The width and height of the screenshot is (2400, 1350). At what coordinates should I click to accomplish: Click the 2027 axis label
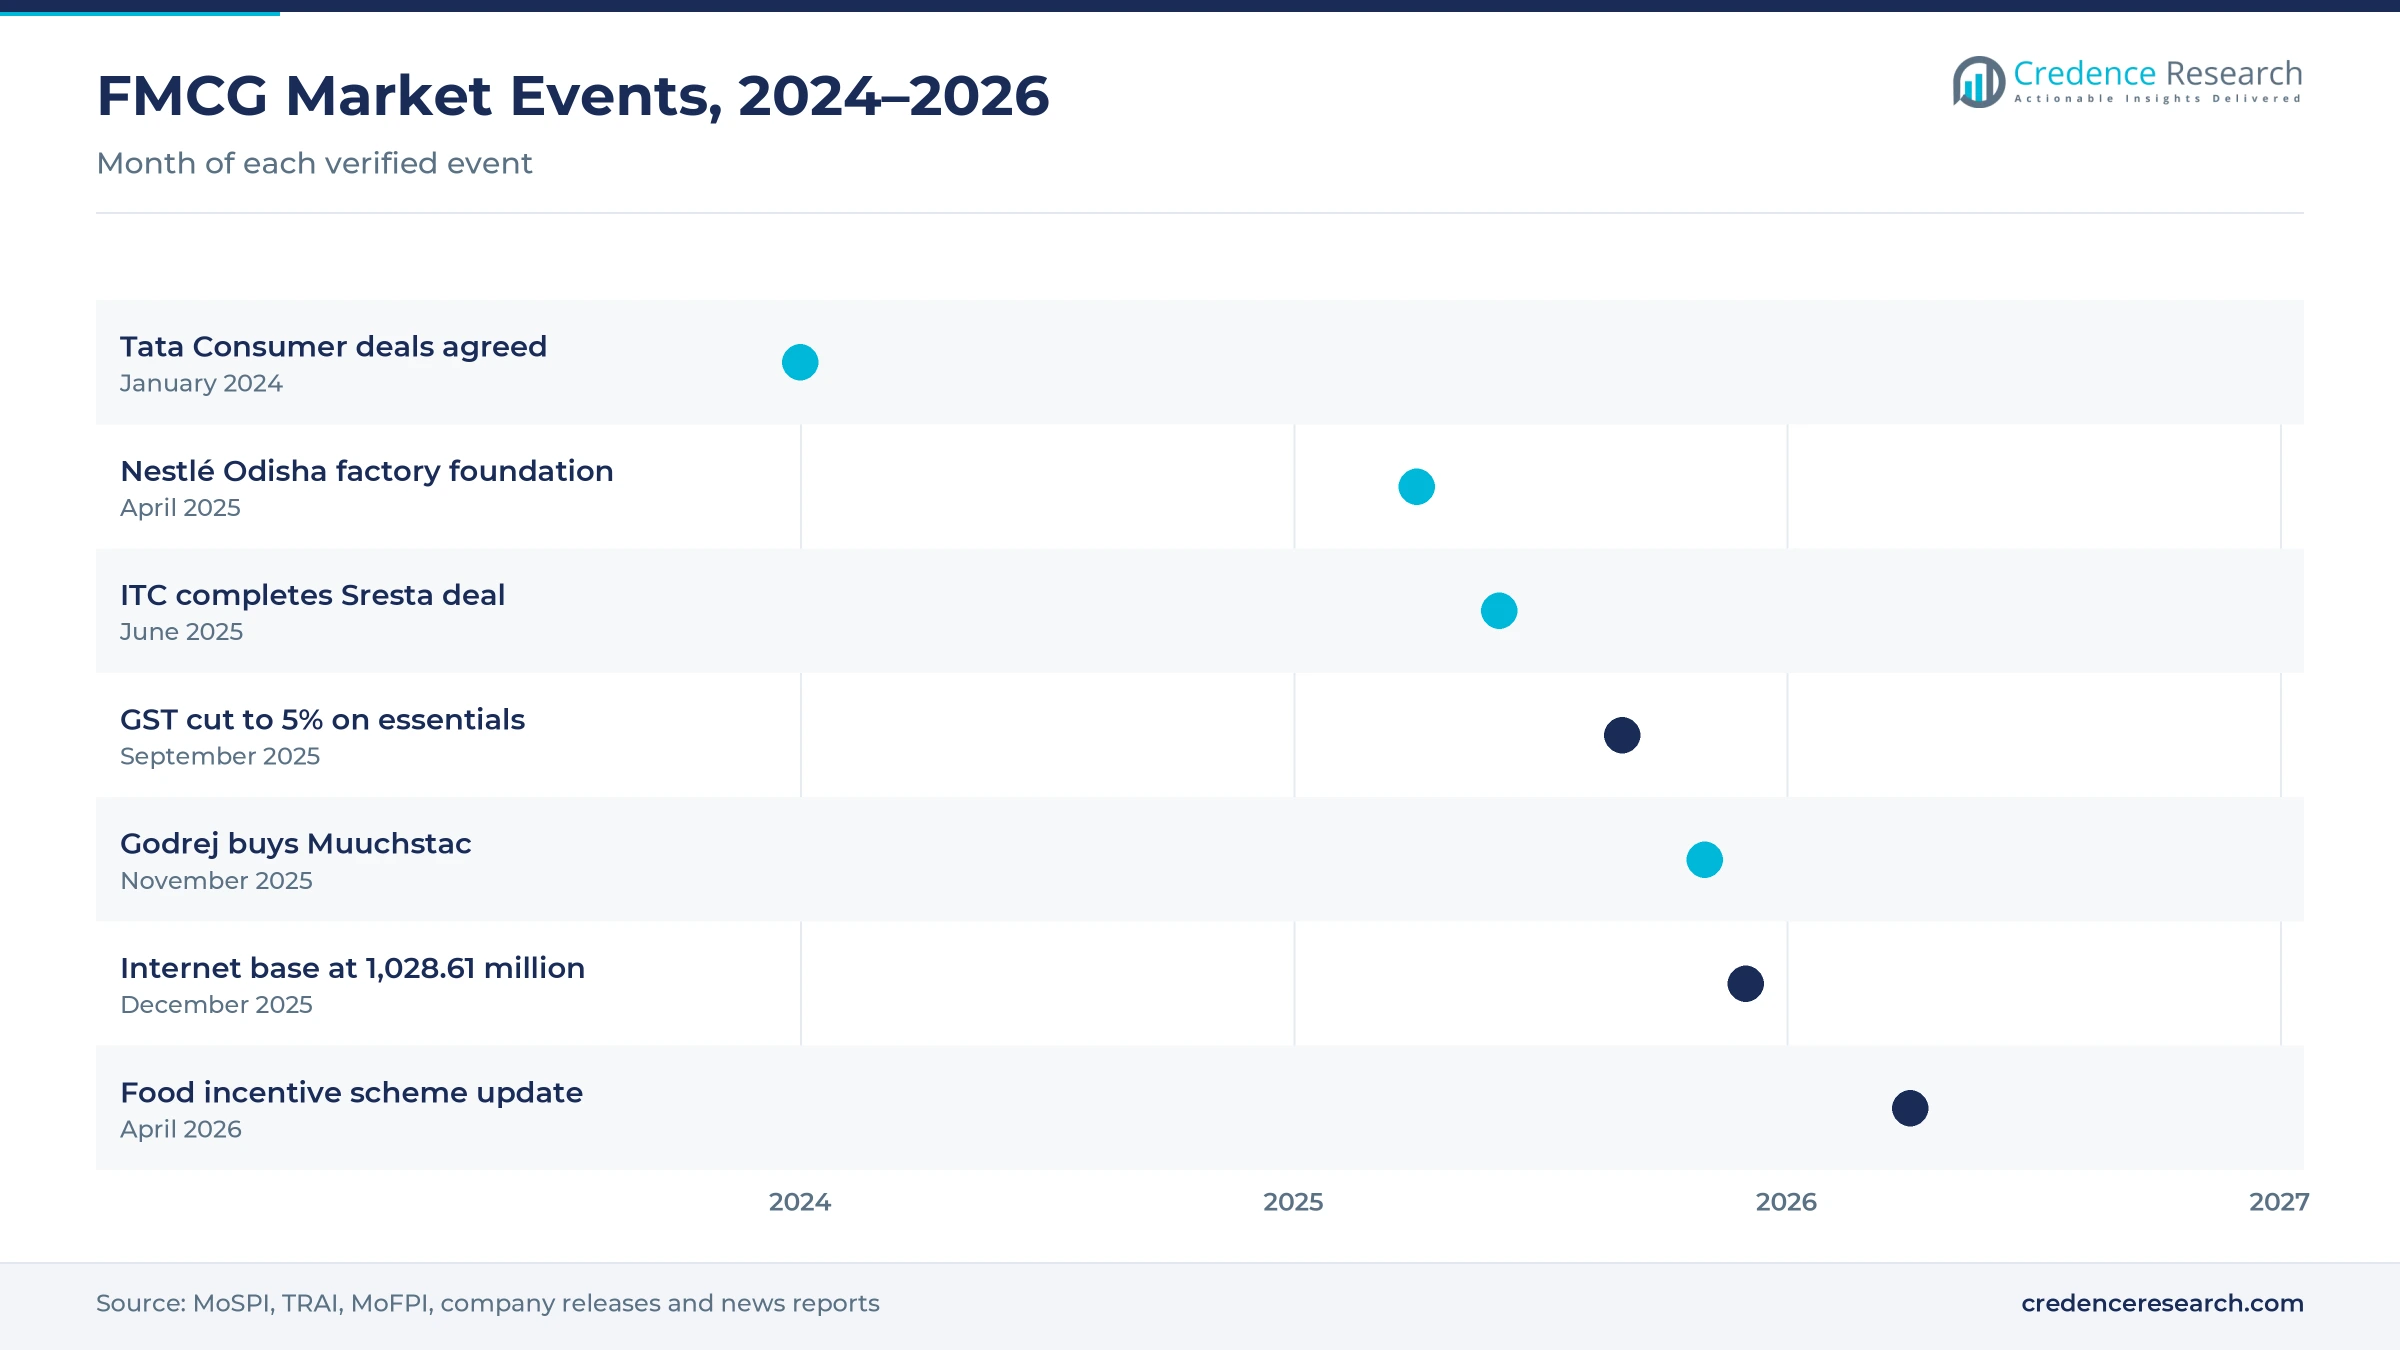[x=2279, y=1202]
